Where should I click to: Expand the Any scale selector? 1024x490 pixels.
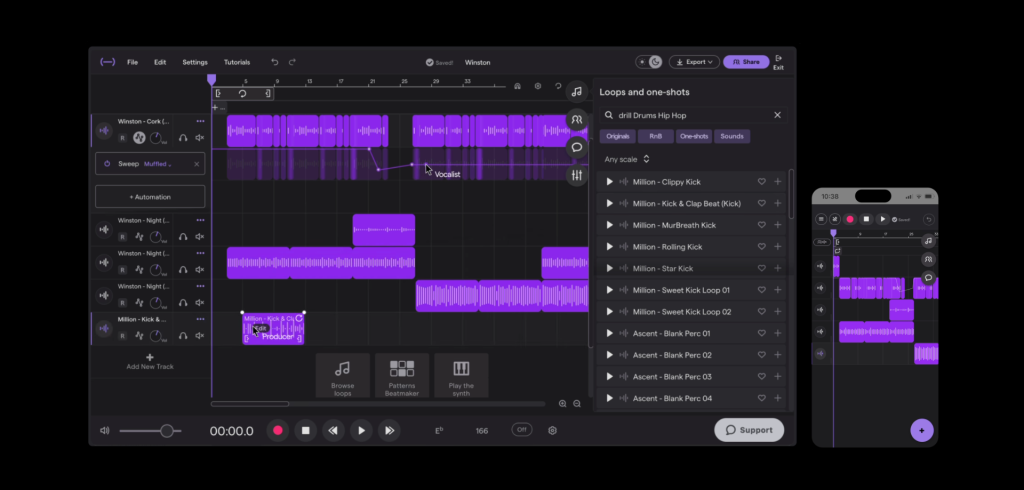627,159
